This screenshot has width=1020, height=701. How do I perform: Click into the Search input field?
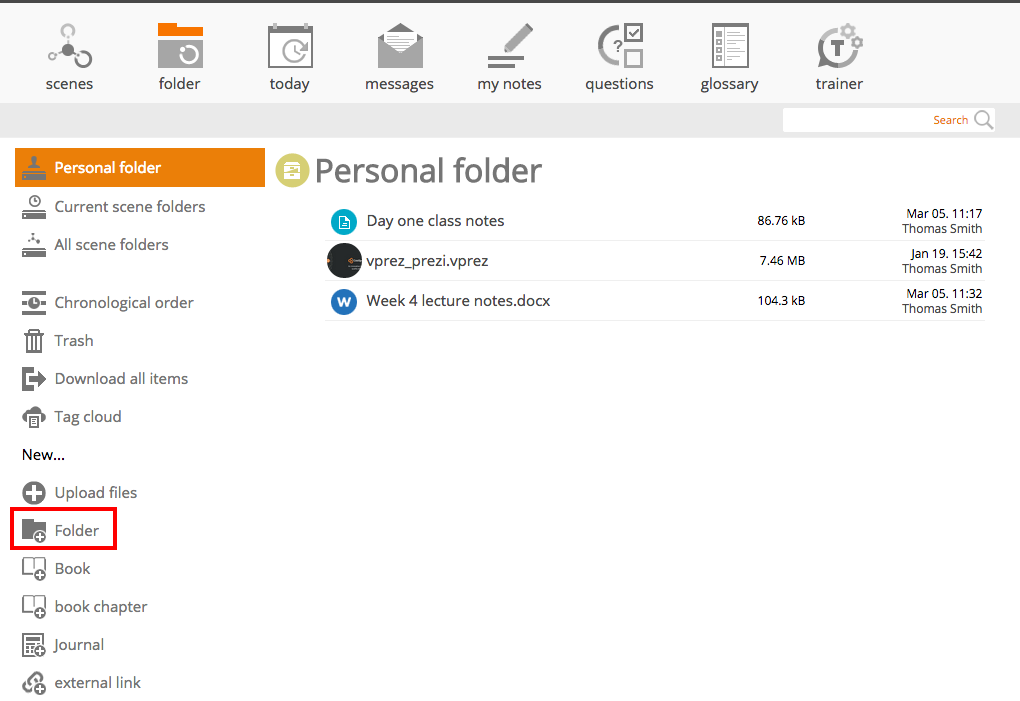pyautogui.click(x=860, y=120)
